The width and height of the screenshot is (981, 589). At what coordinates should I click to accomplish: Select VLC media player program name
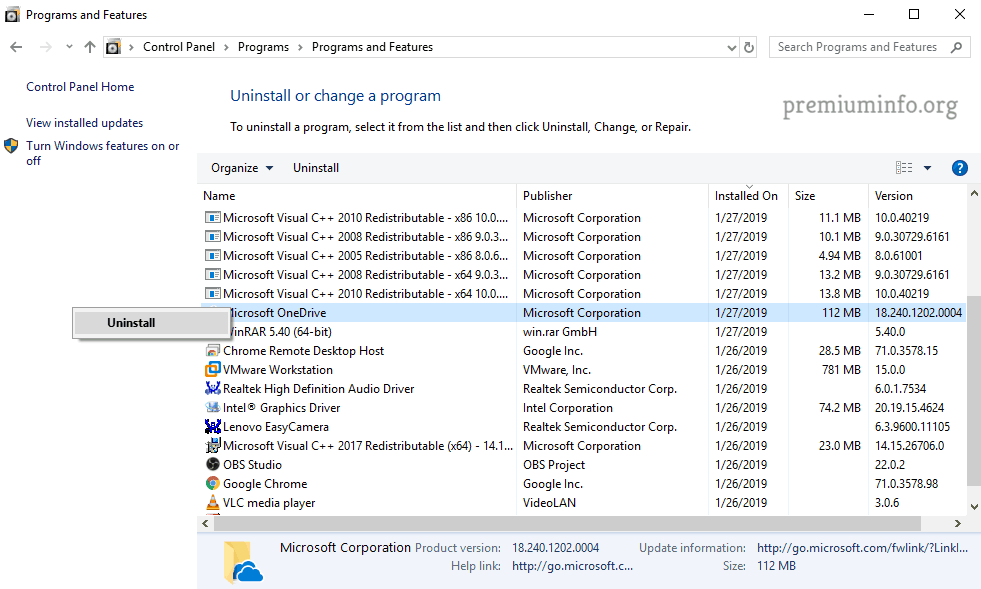pos(269,503)
